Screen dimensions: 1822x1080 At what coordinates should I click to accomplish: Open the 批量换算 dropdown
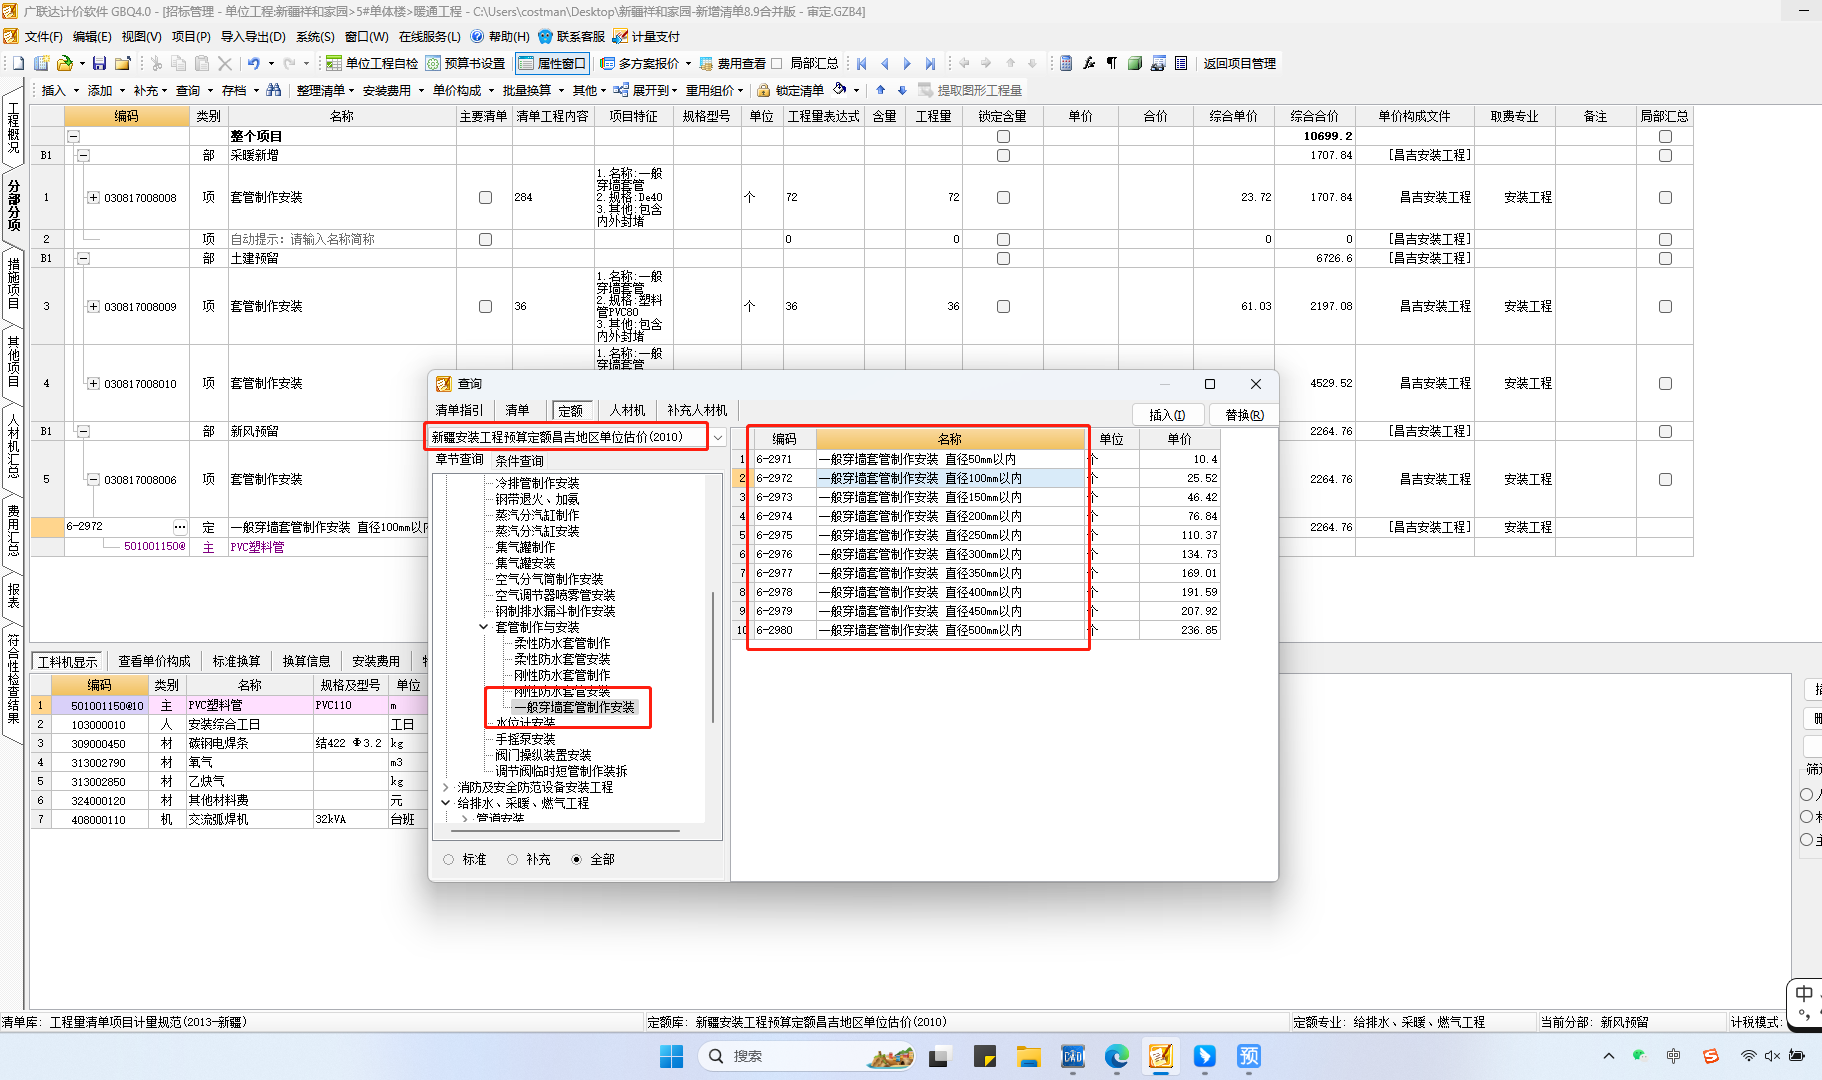pyautogui.click(x=561, y=91)
